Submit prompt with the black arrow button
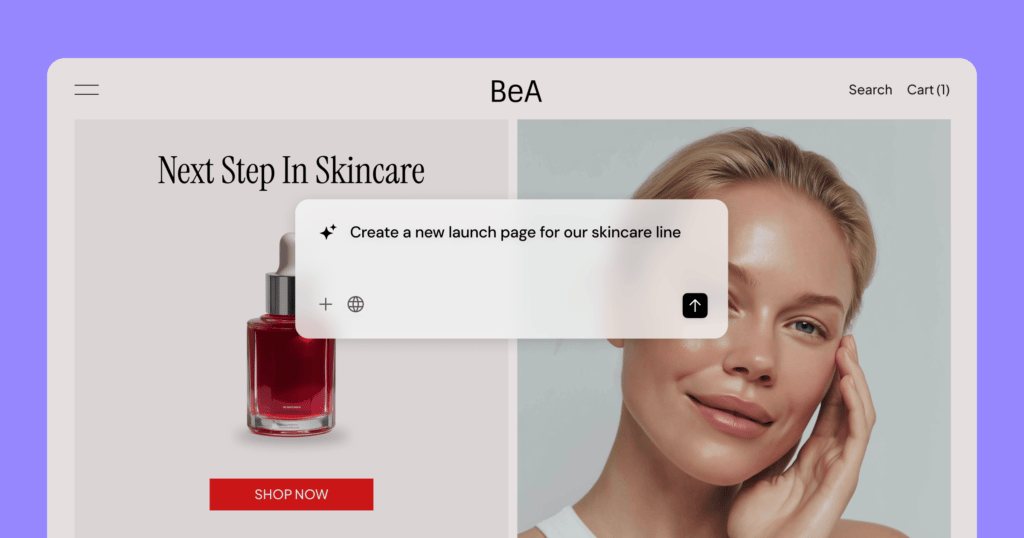 [695, 306]
